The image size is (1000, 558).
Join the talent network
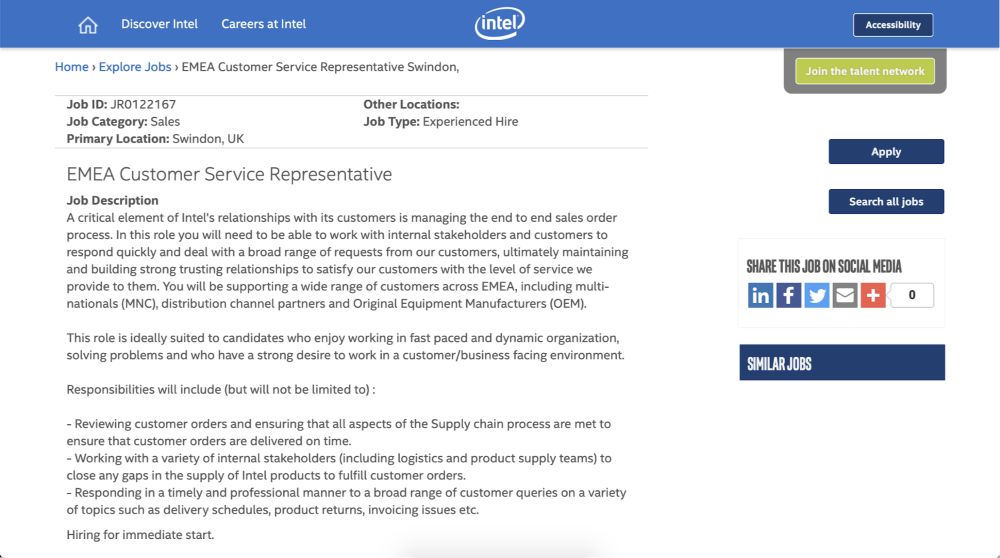pyautogui.click(x=865, y=71)
